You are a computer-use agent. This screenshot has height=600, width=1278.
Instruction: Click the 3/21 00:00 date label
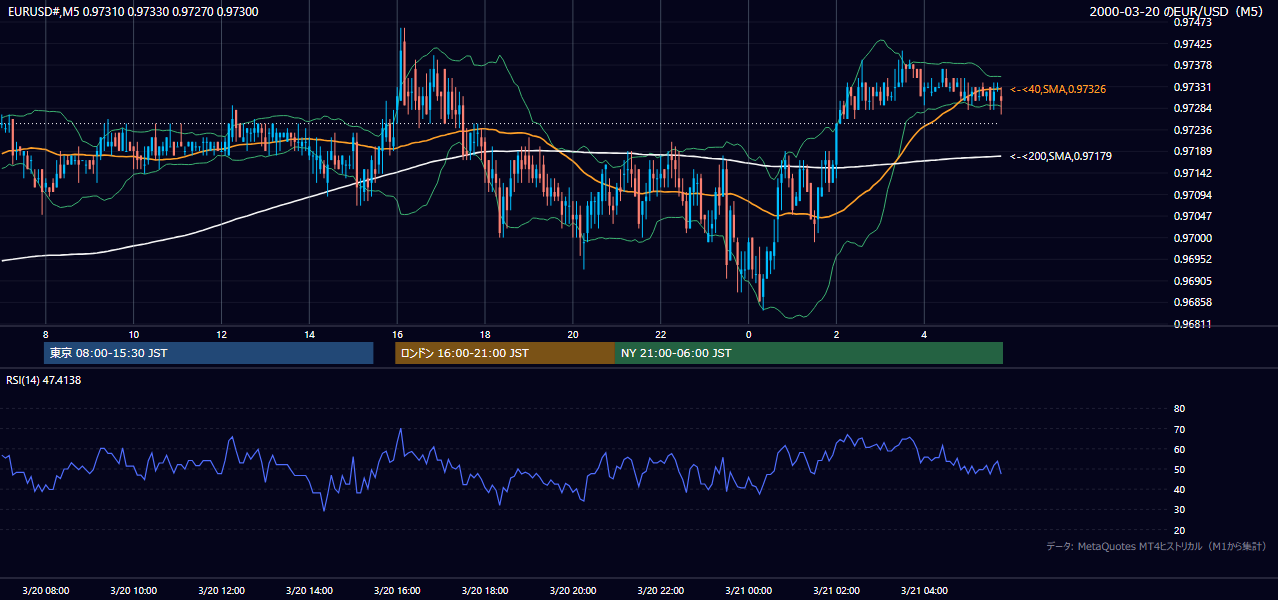tap(749, 590)
